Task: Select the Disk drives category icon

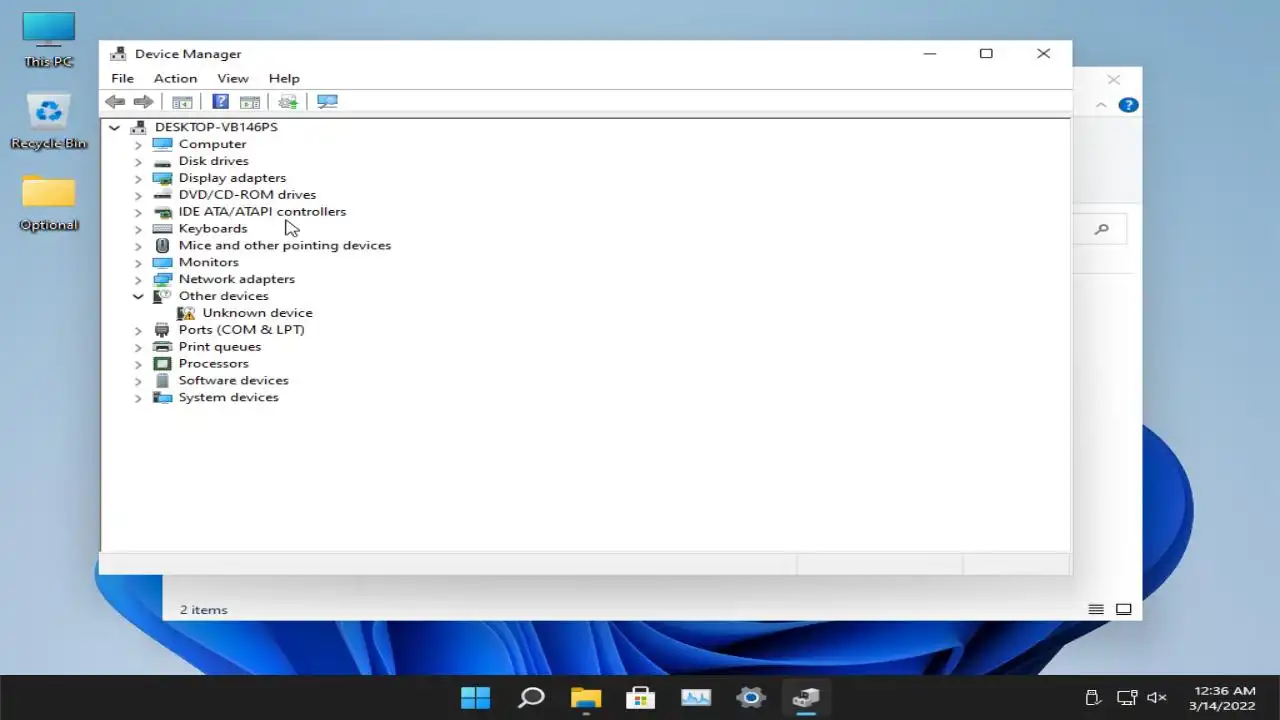Action: click(x=162, y=161)
